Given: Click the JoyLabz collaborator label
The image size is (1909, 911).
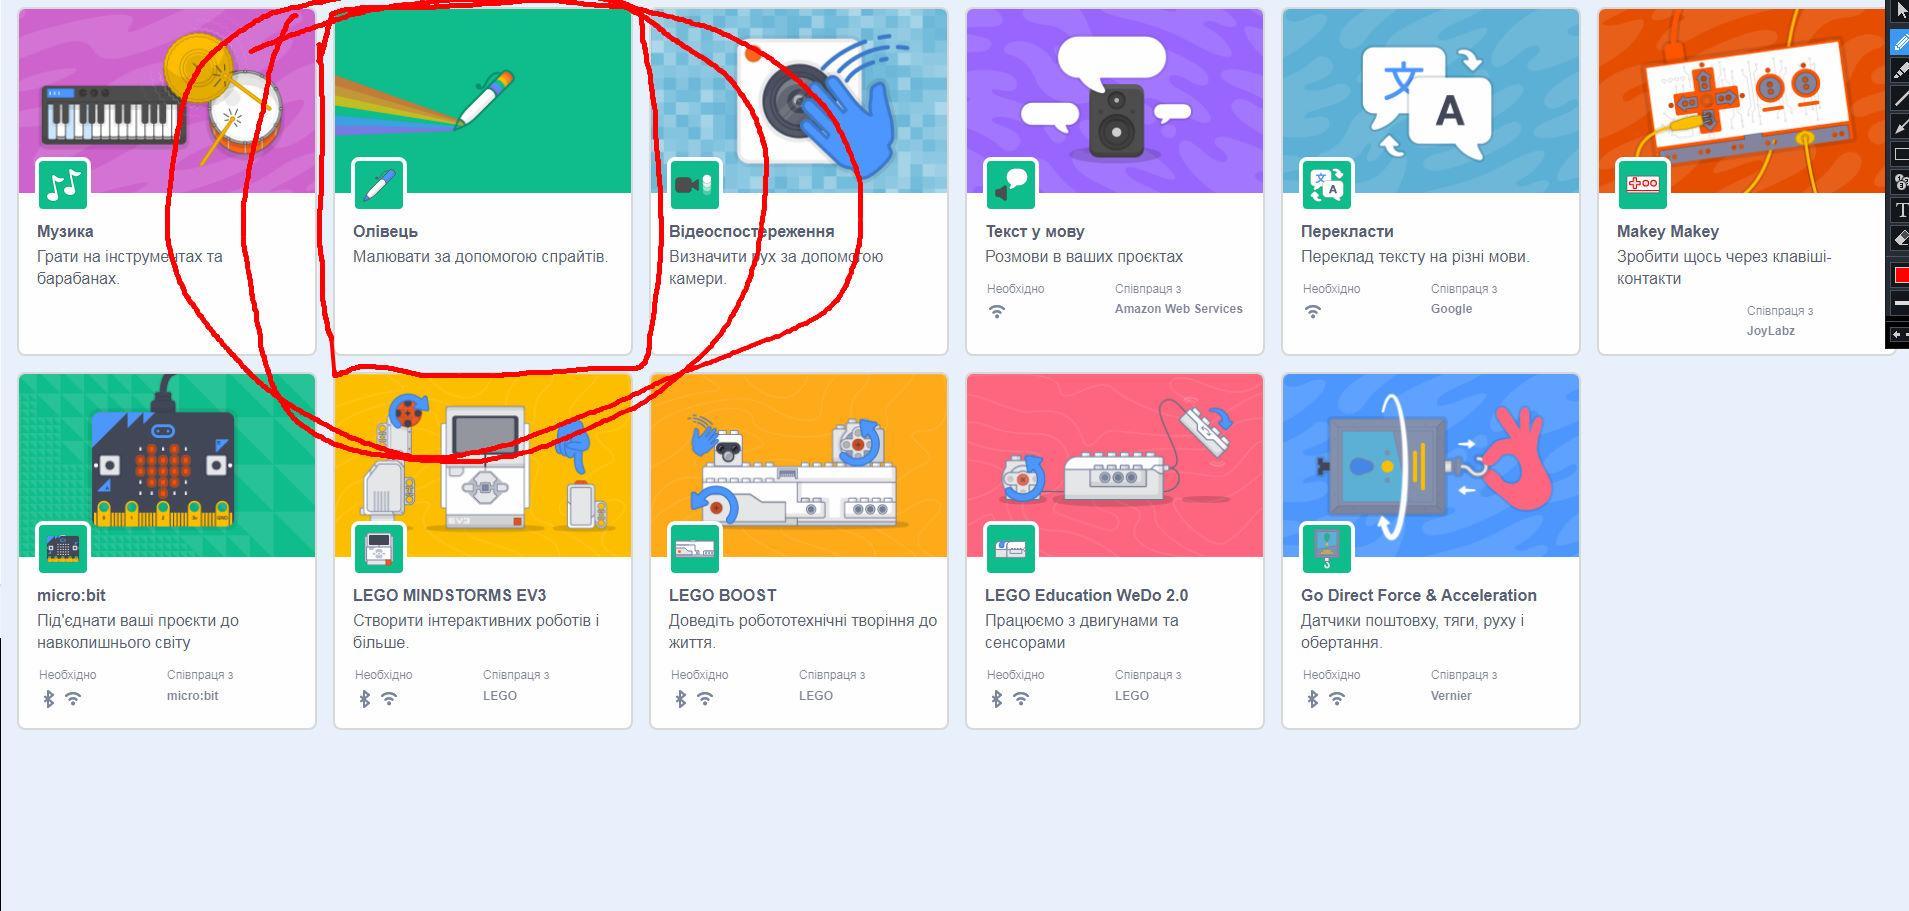Looking at the screenshot, I should point(1770,331).
